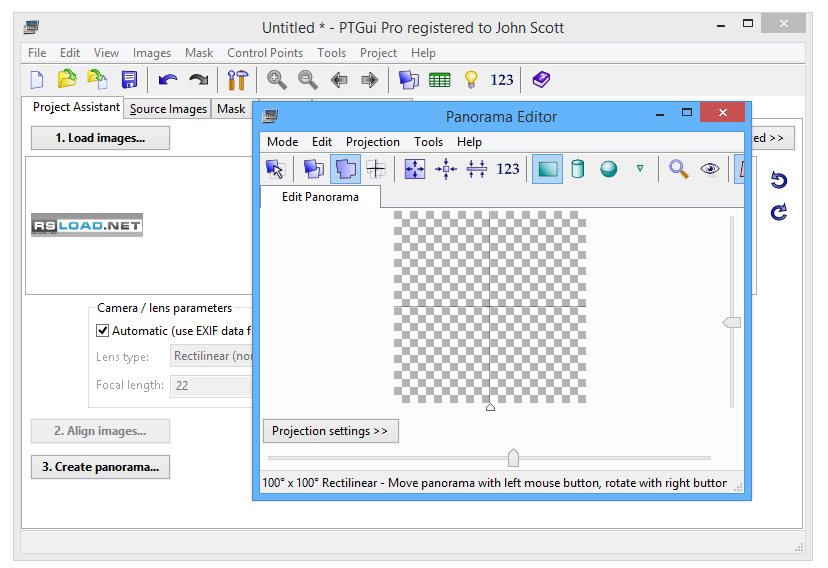Zoom in with the plus magnifier icon
Screen dimensions: 828x568
tap(276, 80)
